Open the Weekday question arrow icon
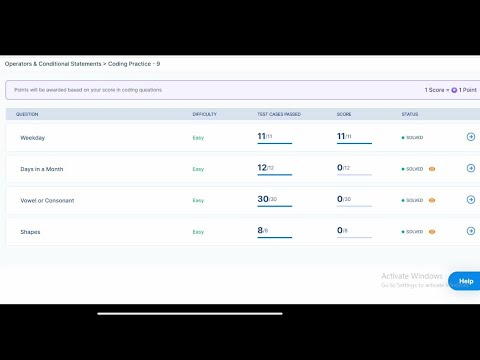Viewport: 480px width, 360px height. tap(471, 137)
